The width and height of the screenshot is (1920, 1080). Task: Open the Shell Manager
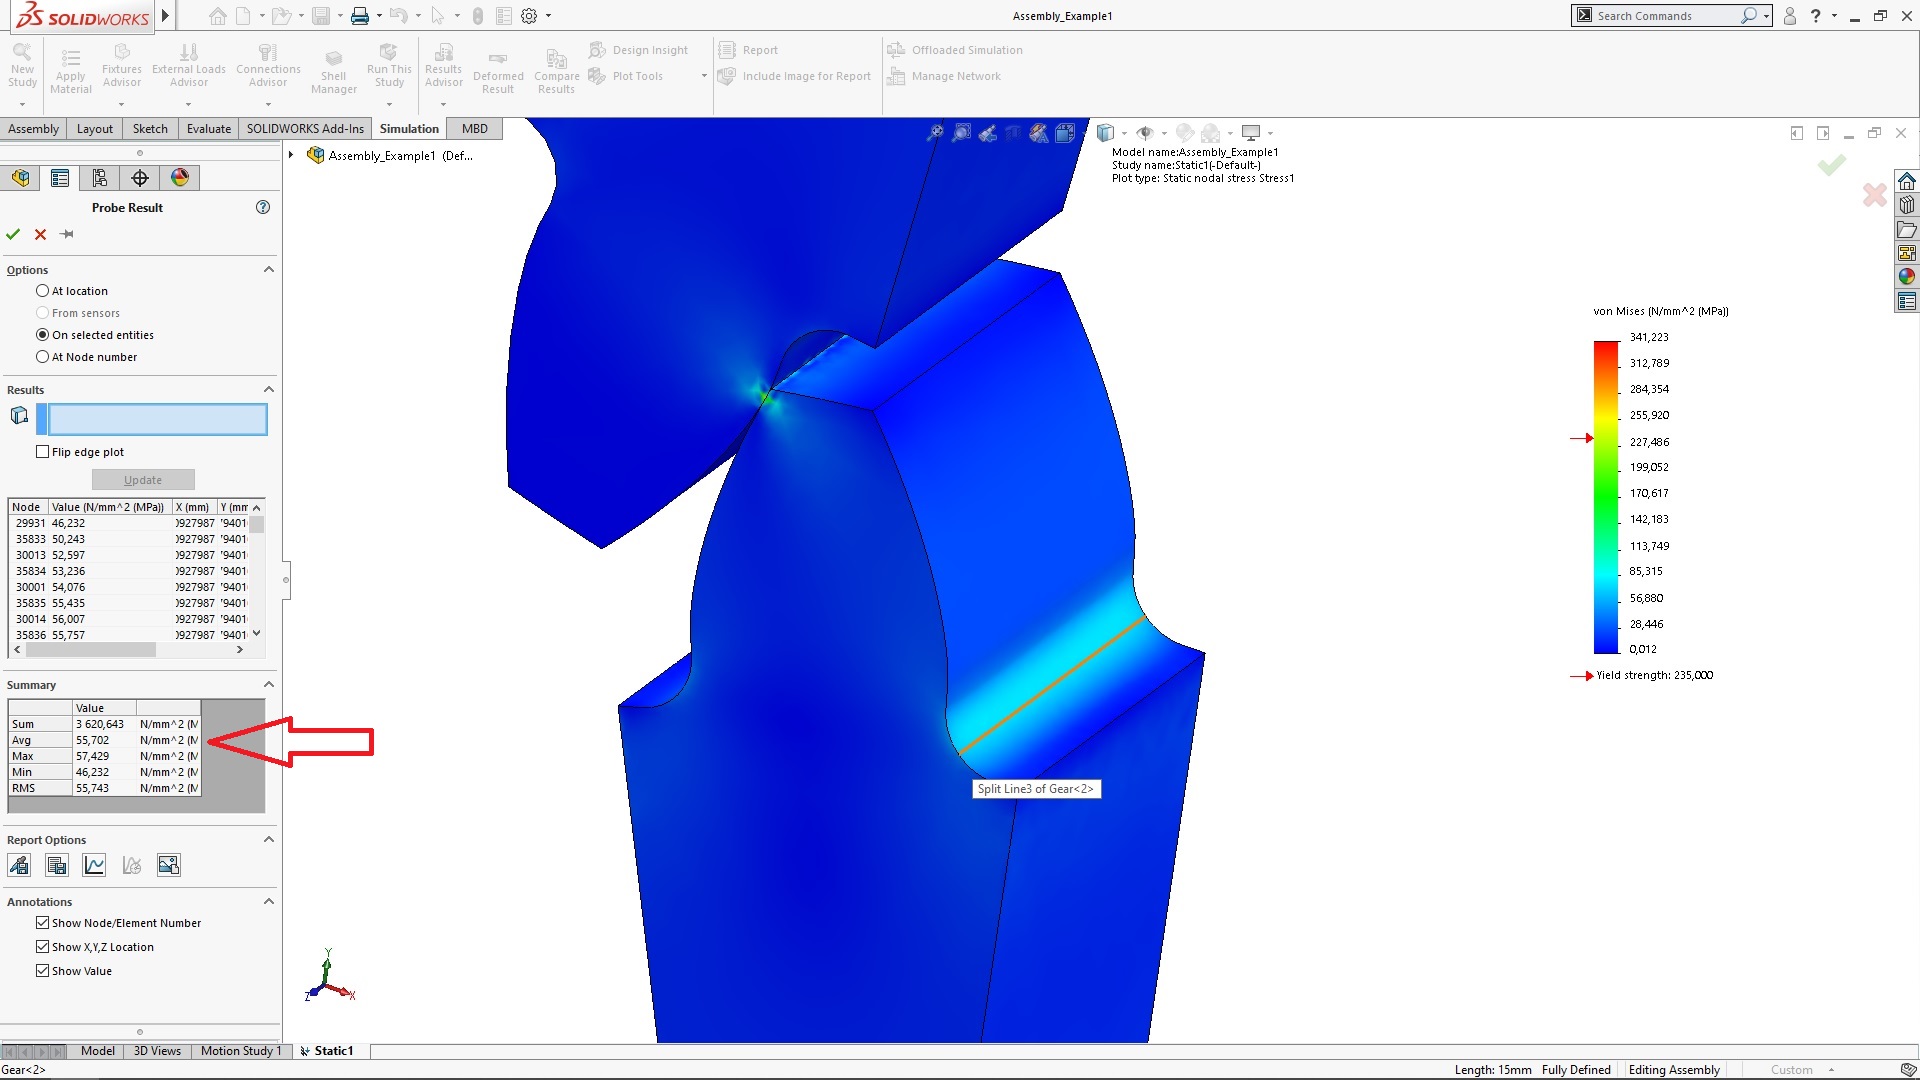(334, 71)
